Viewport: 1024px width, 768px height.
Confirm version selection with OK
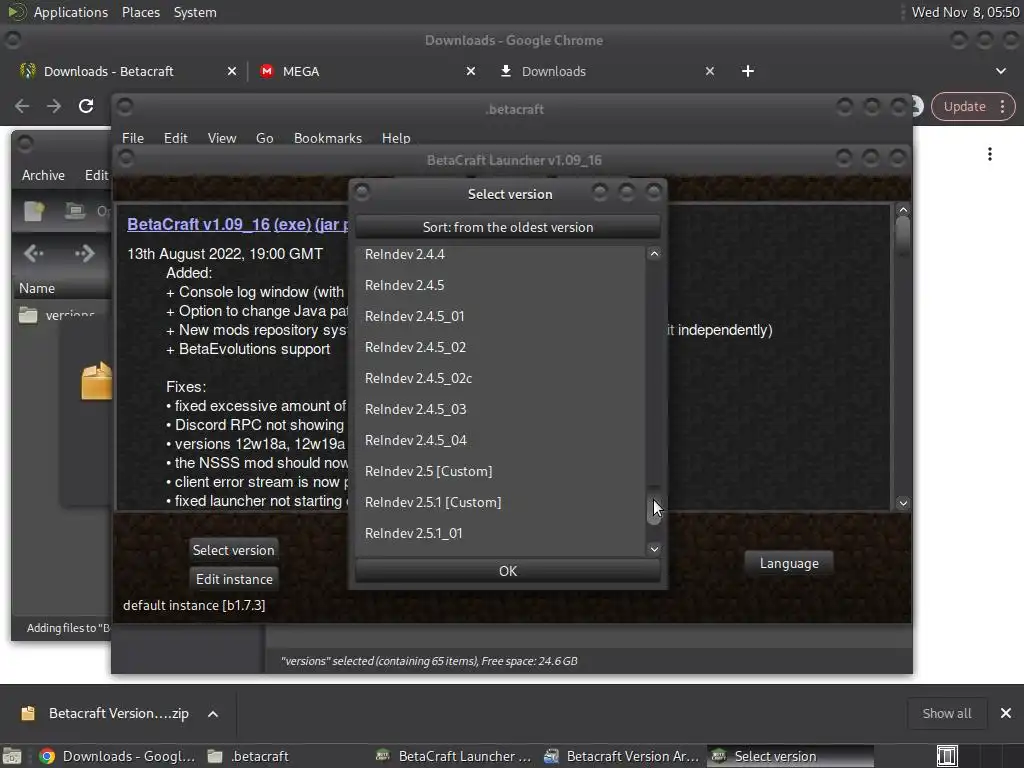pos(507,571)
